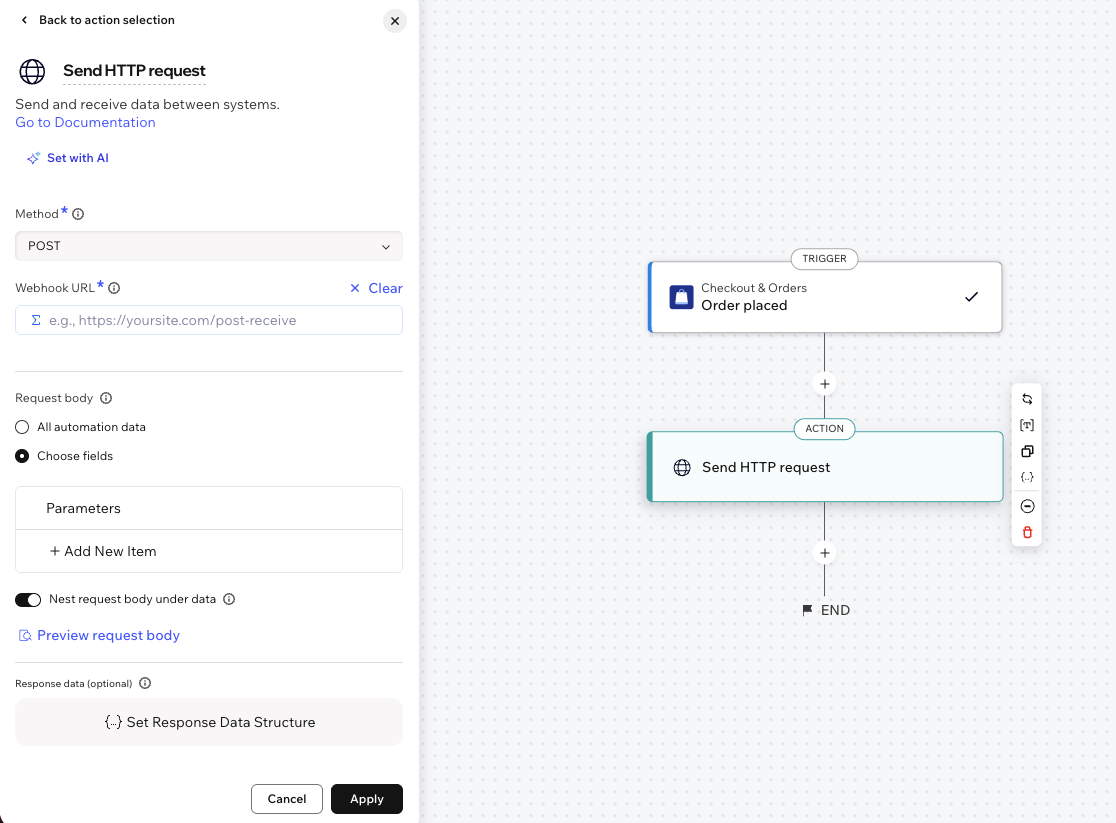Select the Choose fields radio button
The image size is (1116, 823).
tap(22, 456)
